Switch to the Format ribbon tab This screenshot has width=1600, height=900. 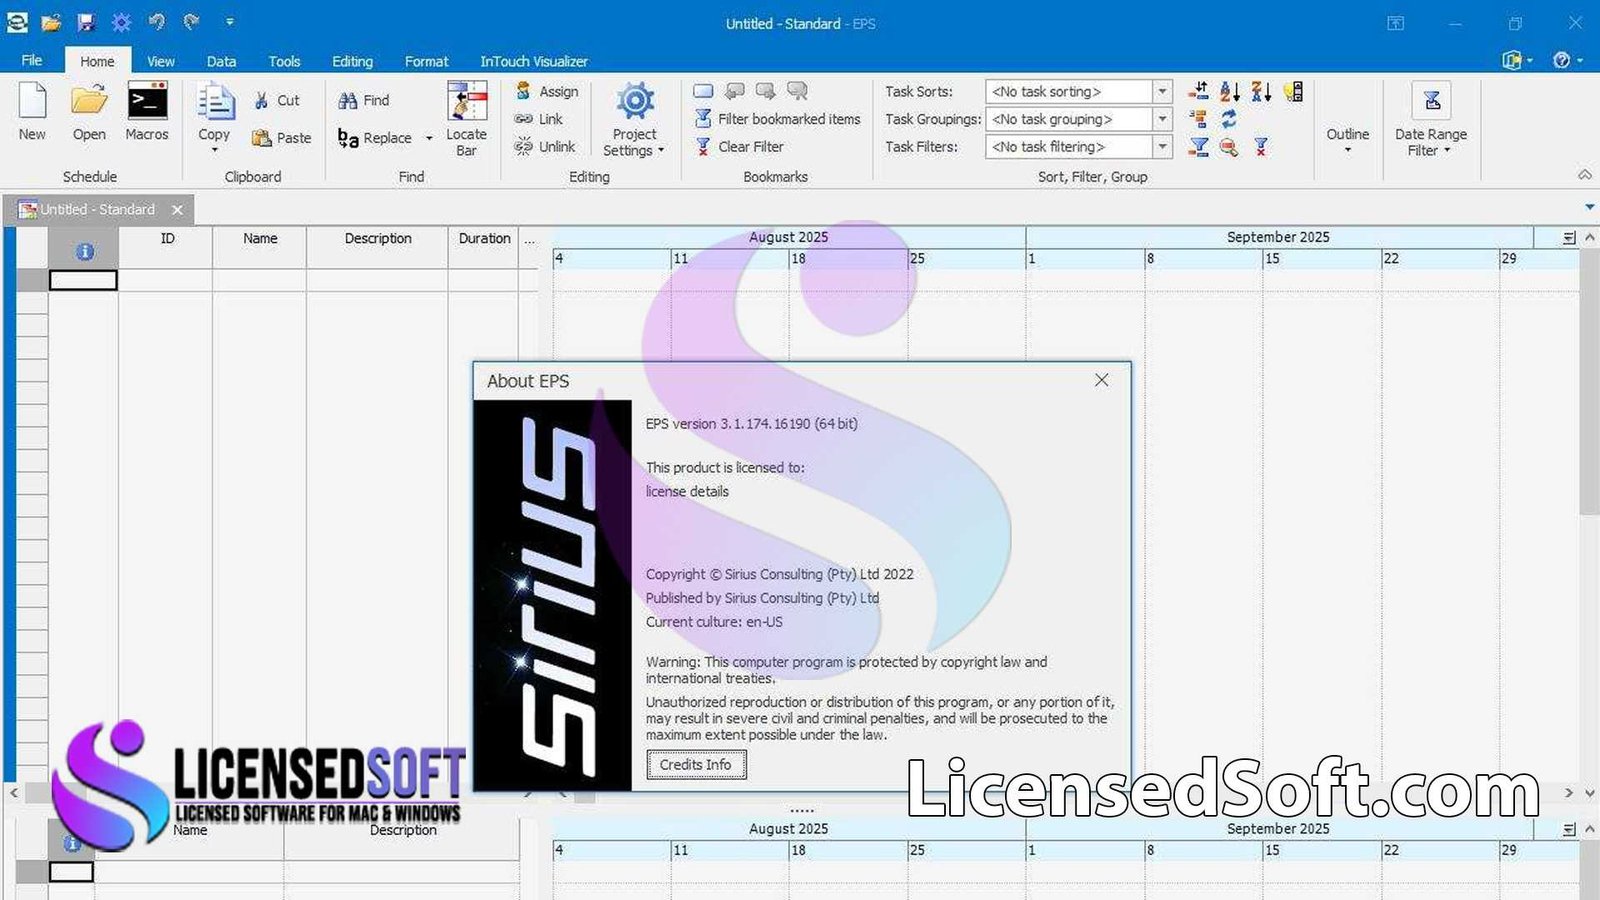coord(426,61)
